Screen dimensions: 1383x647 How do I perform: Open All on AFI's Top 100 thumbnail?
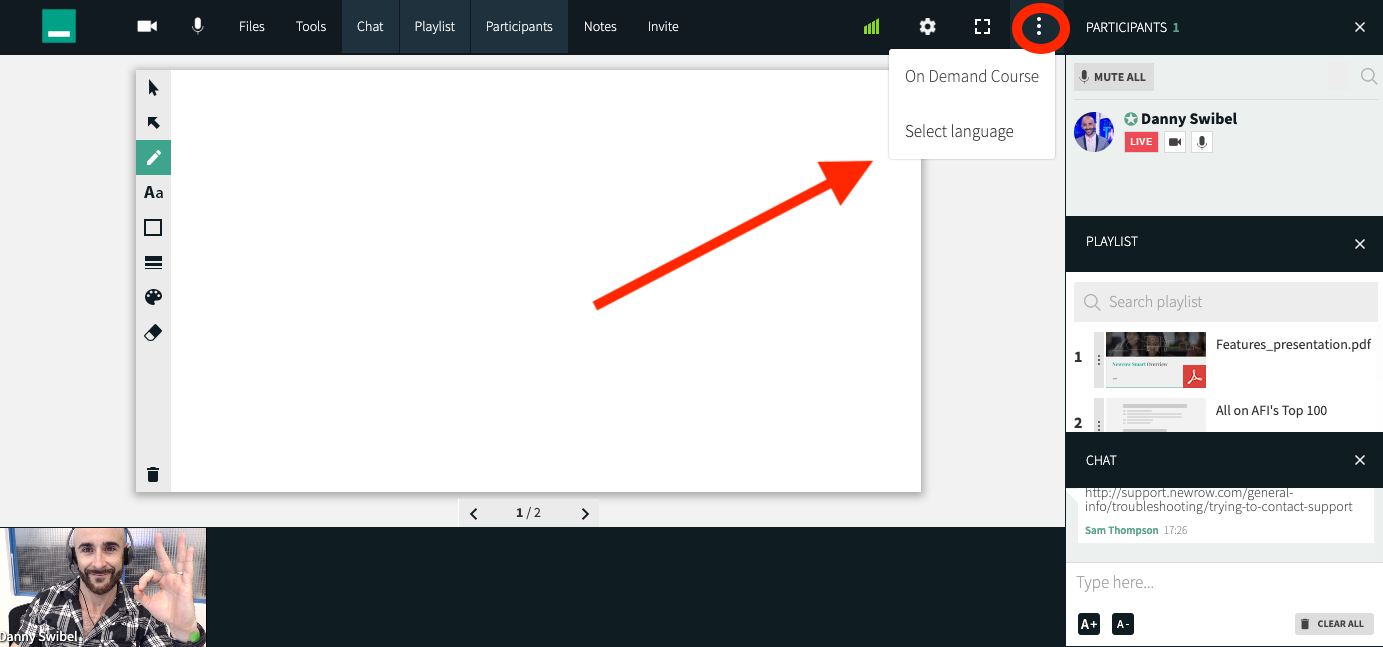[1156, 415]
